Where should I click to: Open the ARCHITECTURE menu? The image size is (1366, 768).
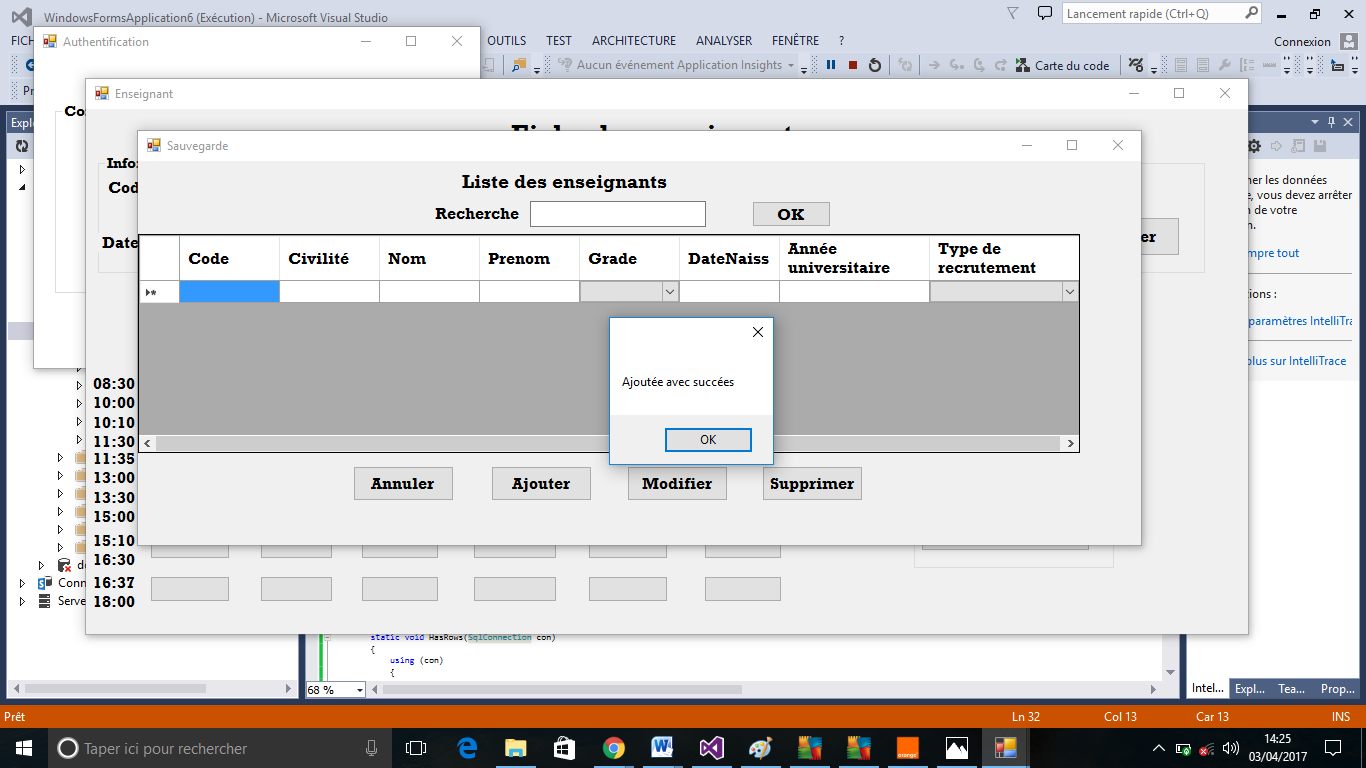(x=633, y=41)
